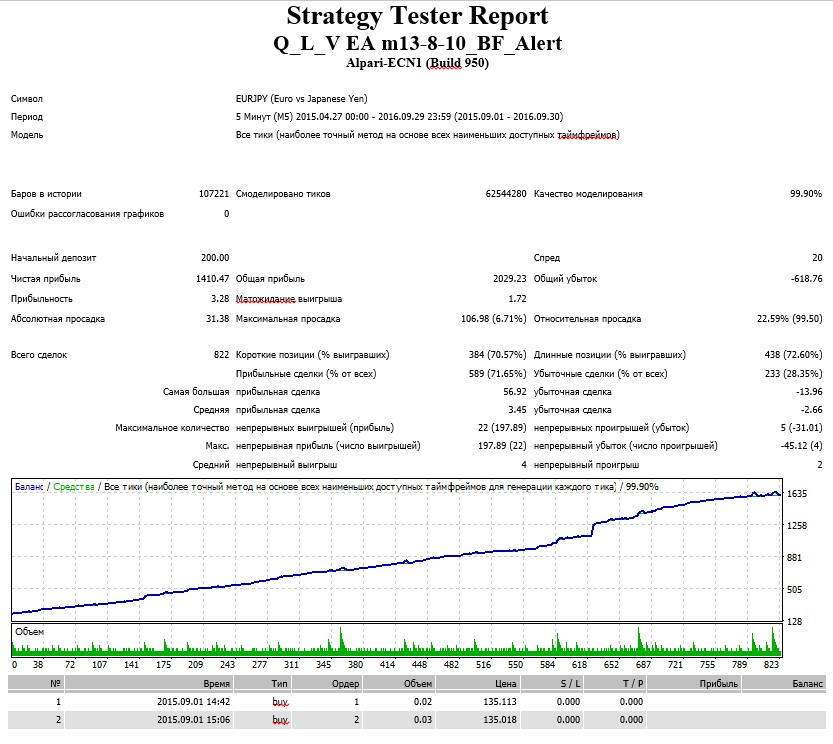The image size is (833, 744).
Task: Click average profit trade value 3.45
Action: [517, 410]
